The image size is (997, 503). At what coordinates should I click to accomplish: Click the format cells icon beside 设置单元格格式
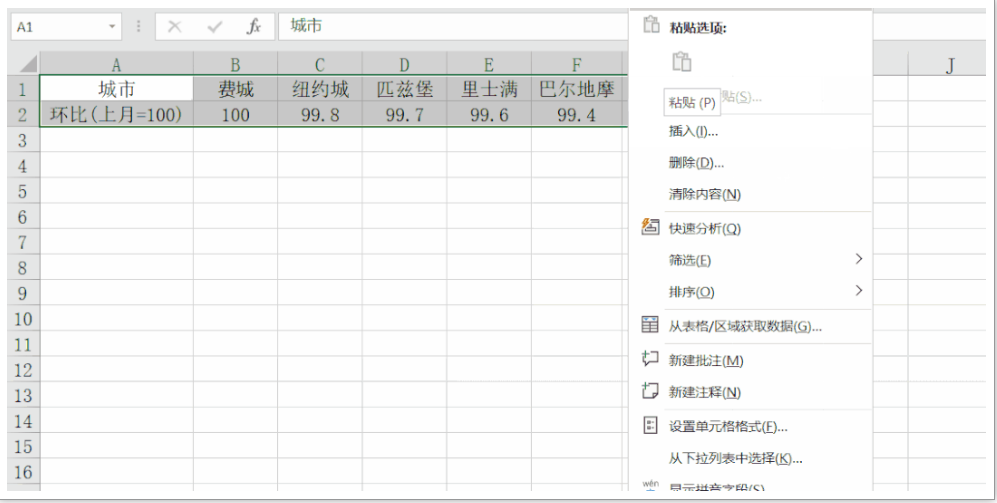[650, 425]
